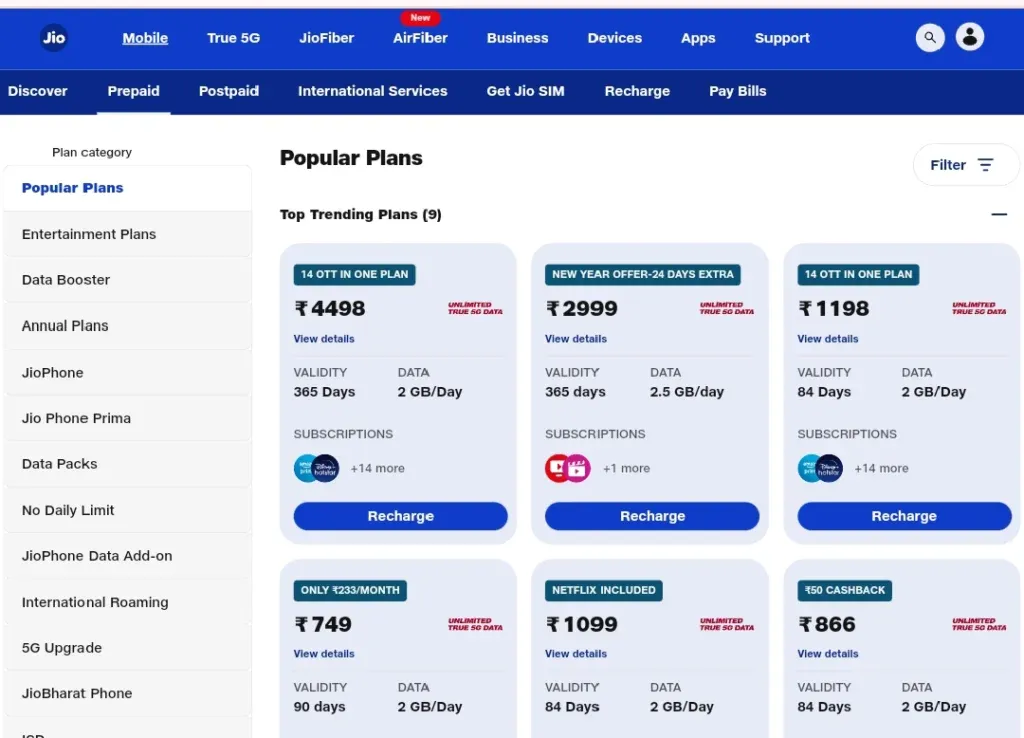
Task: Click Unlimited True 5G badge on ₹749 plan
Action: (475, 624)
